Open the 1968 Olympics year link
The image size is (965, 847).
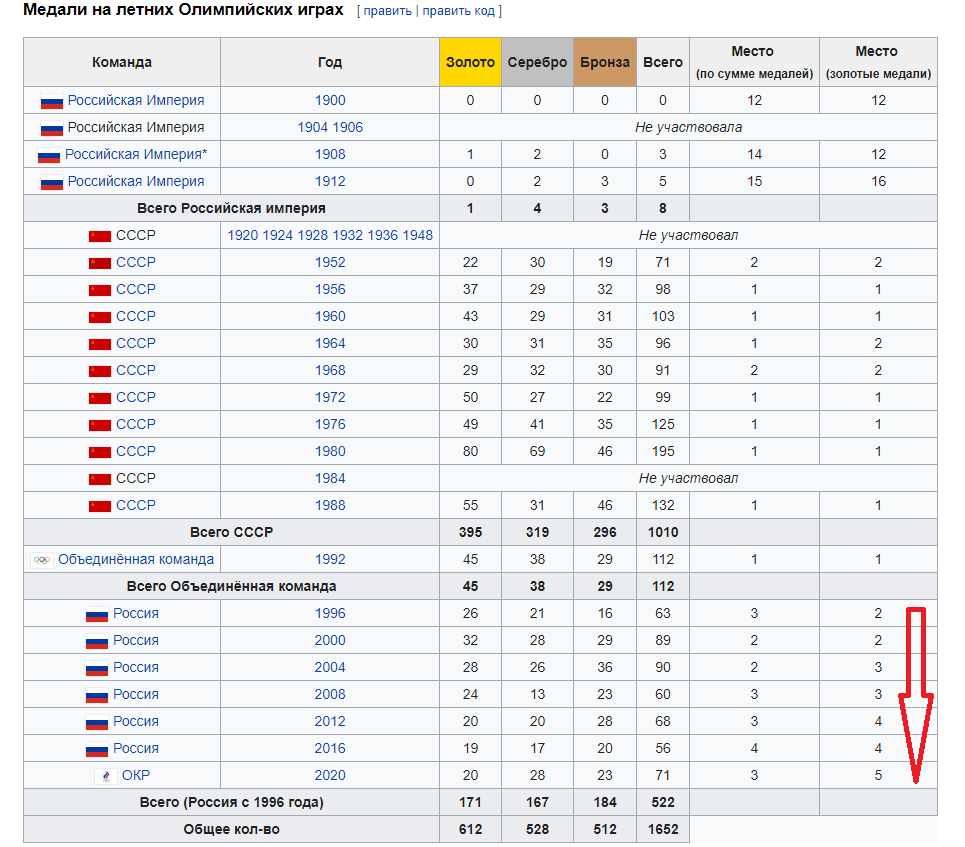[x=330, y=371]
